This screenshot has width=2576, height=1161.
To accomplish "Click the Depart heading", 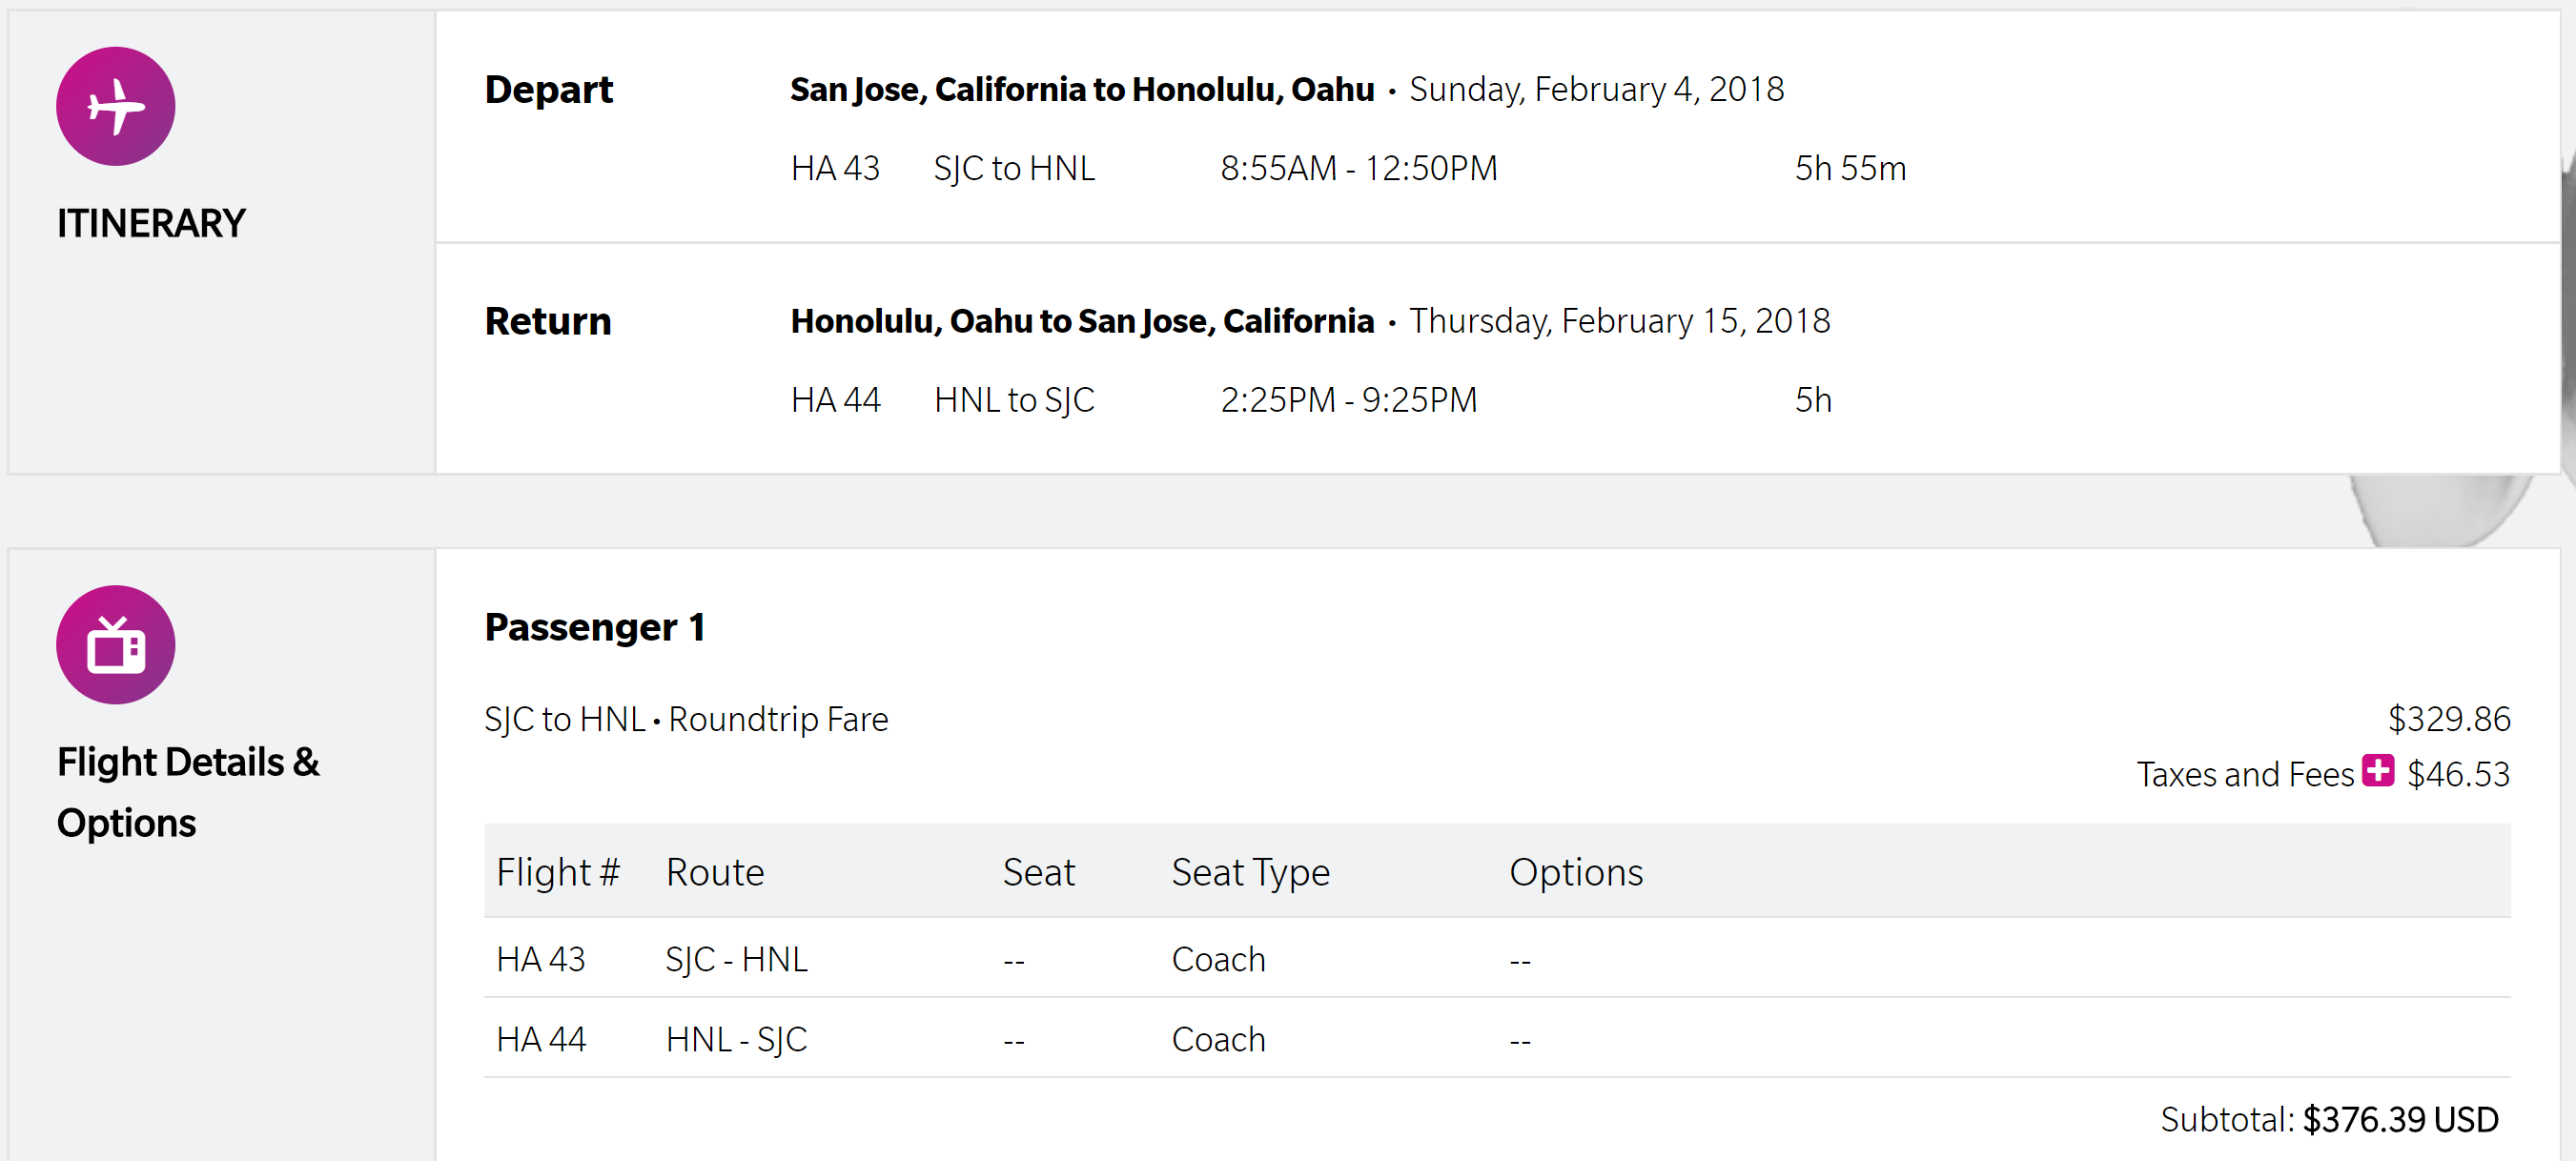I will pos(548,90).
